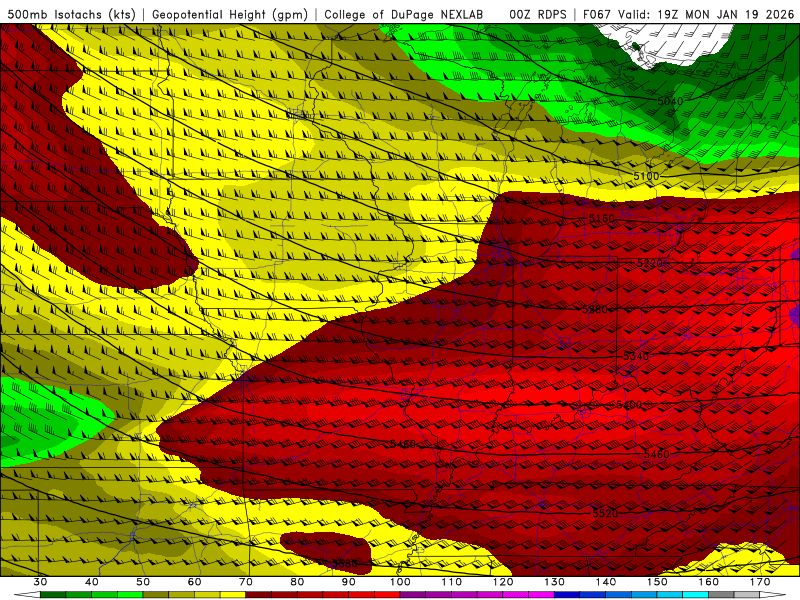800x600 pixels.
Task: Click the cyan 155-160 kt legend swatch
Action: [x=696, y=595]
